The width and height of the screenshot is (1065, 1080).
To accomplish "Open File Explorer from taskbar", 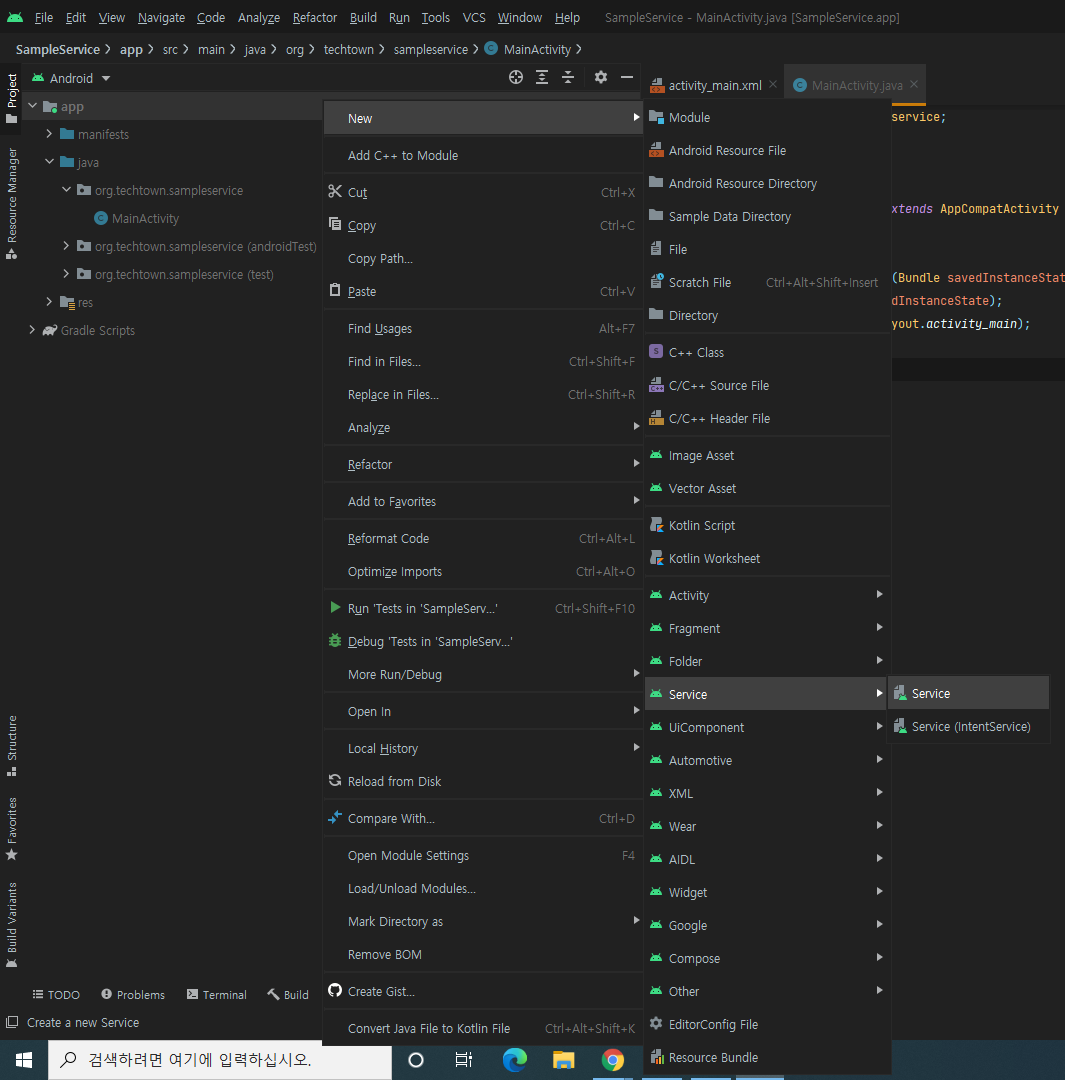I will [x=563, y=1060].
